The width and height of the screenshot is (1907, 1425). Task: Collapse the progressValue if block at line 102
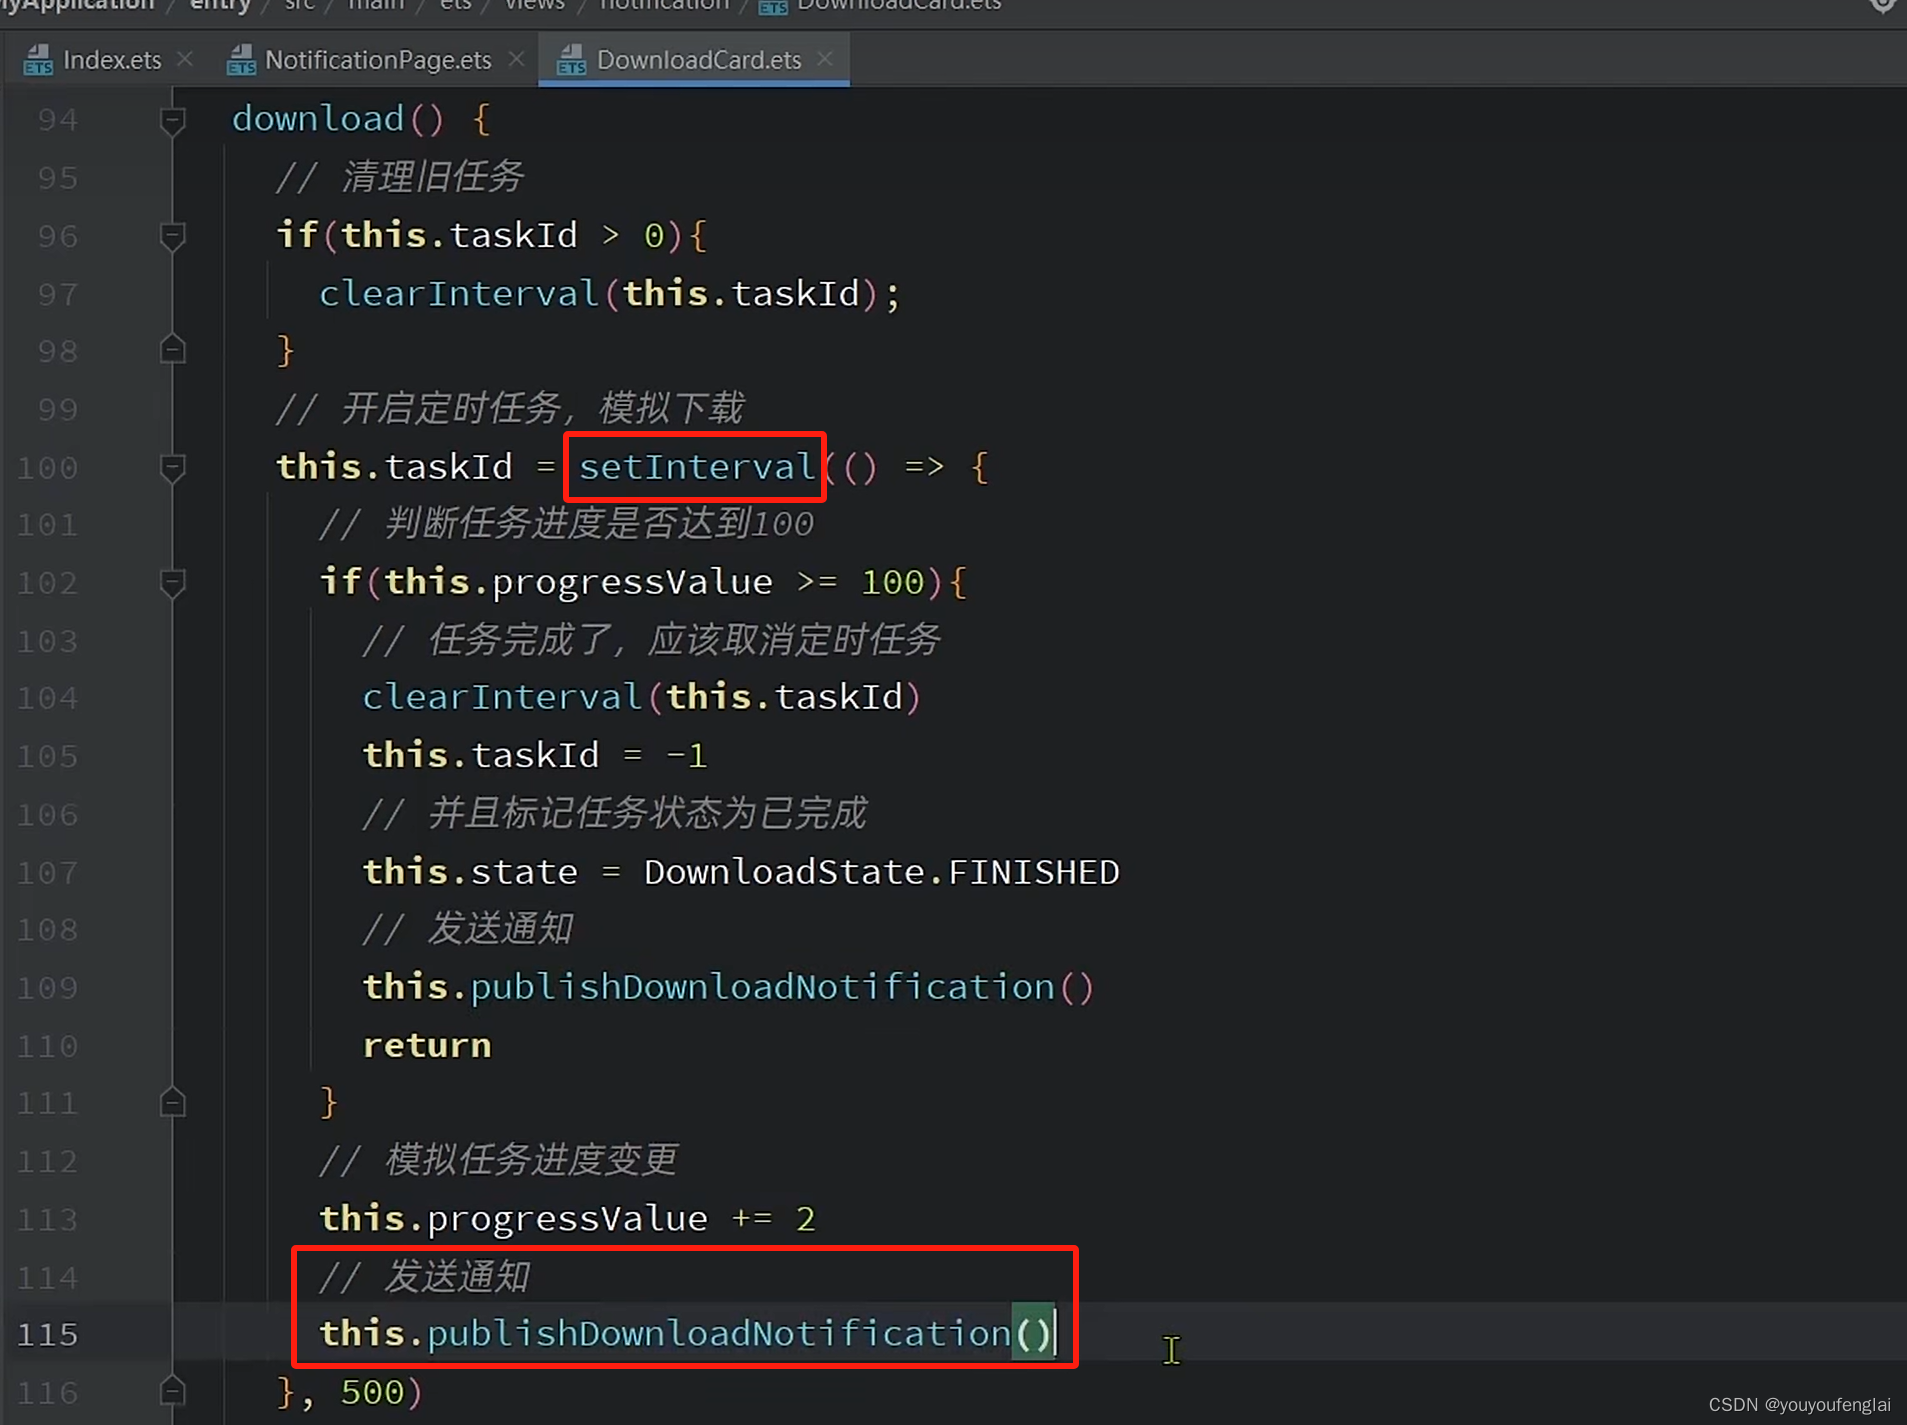[x=173, y=583]
